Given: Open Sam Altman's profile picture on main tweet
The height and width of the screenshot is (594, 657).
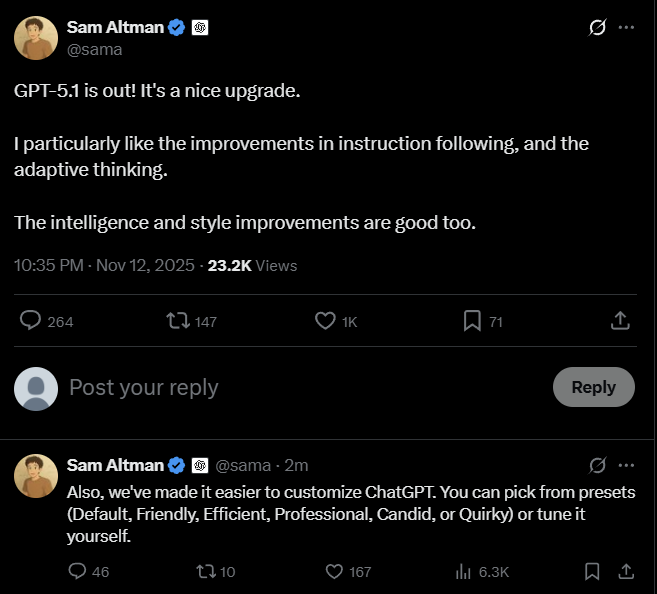Looking at the screenshot, I should (x=35, y=38).
